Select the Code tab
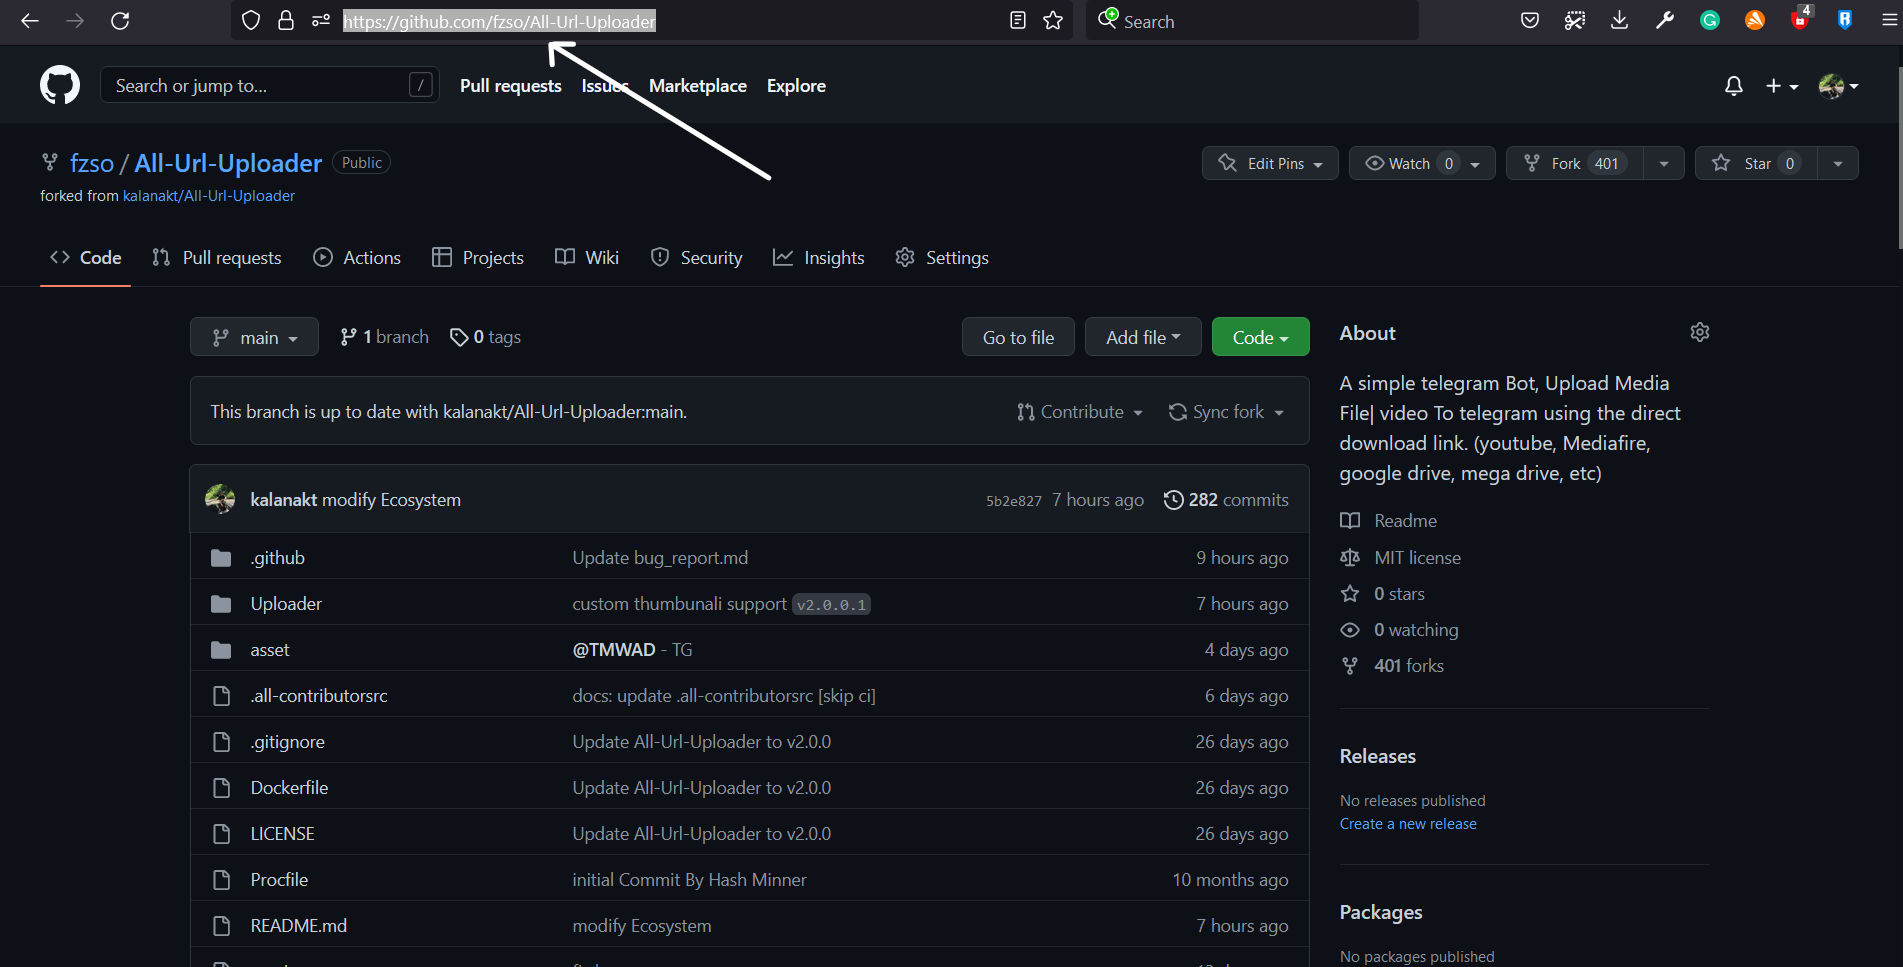The image size is (1903, 967). coord(86,258)
